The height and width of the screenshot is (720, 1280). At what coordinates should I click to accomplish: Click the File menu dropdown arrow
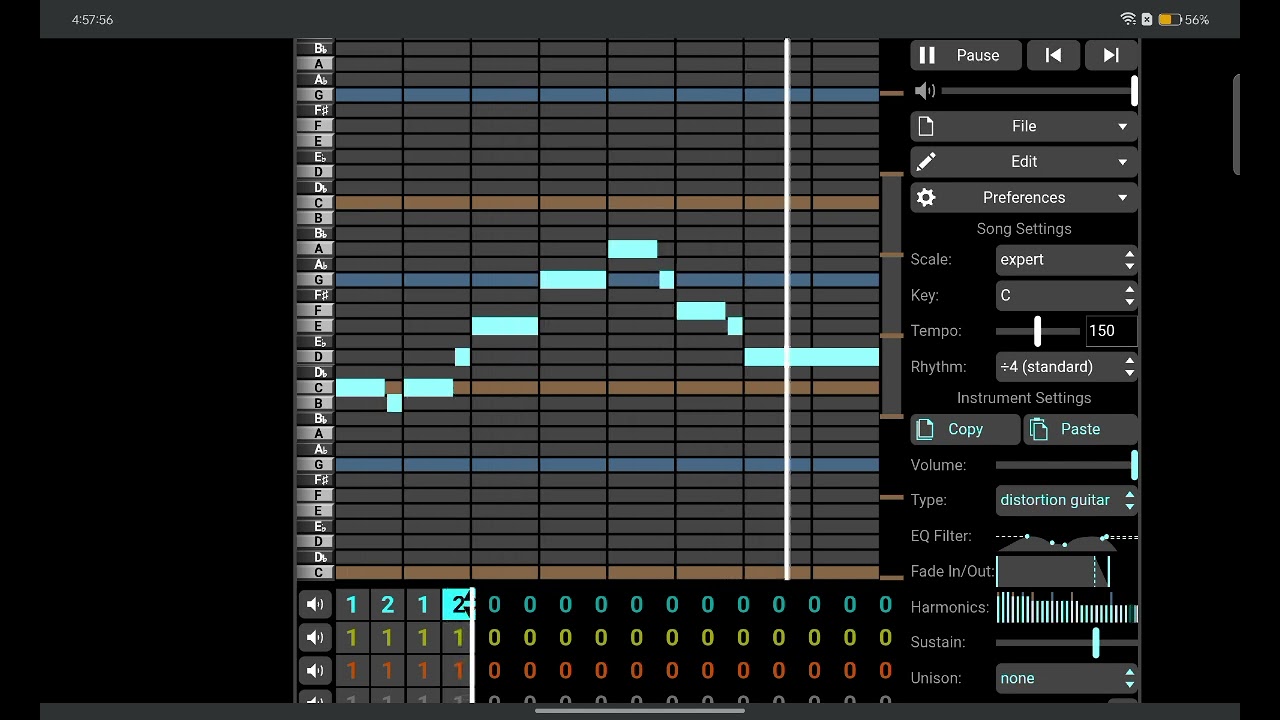pyautogui.click(x=1122, y=127)
